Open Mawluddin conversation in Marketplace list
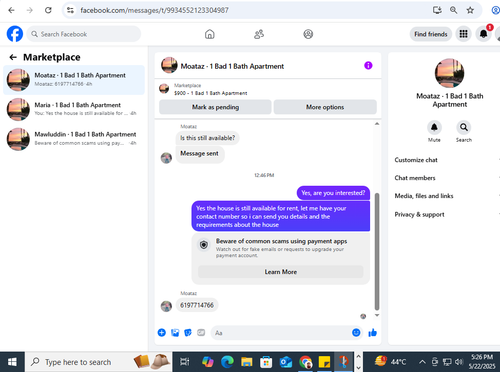 tap(74, 139)
